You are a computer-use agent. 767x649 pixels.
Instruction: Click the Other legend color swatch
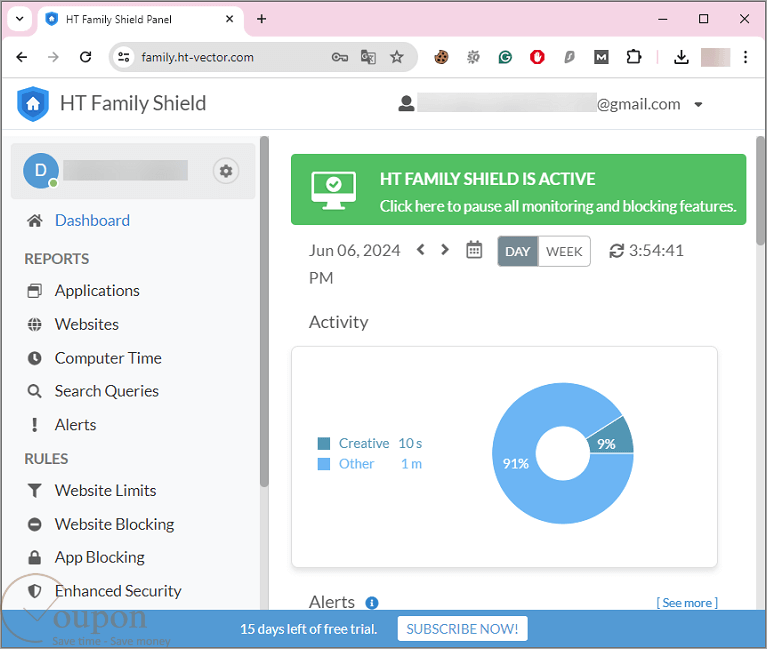(x=324, y=464)
